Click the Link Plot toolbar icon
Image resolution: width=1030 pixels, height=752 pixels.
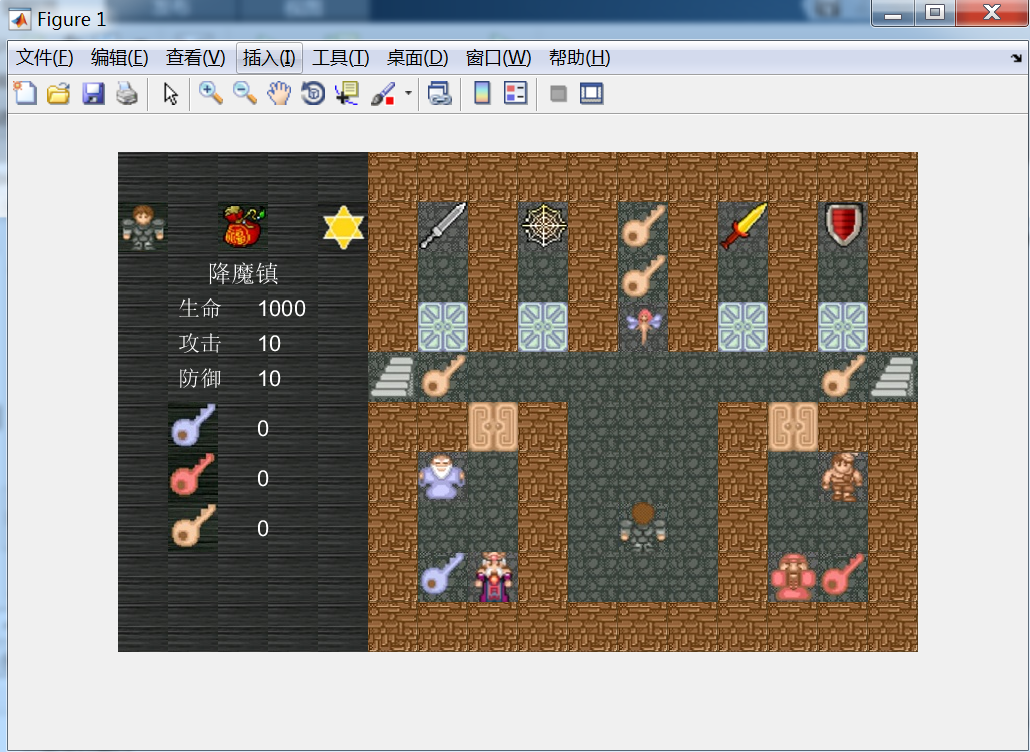[439, 93]
